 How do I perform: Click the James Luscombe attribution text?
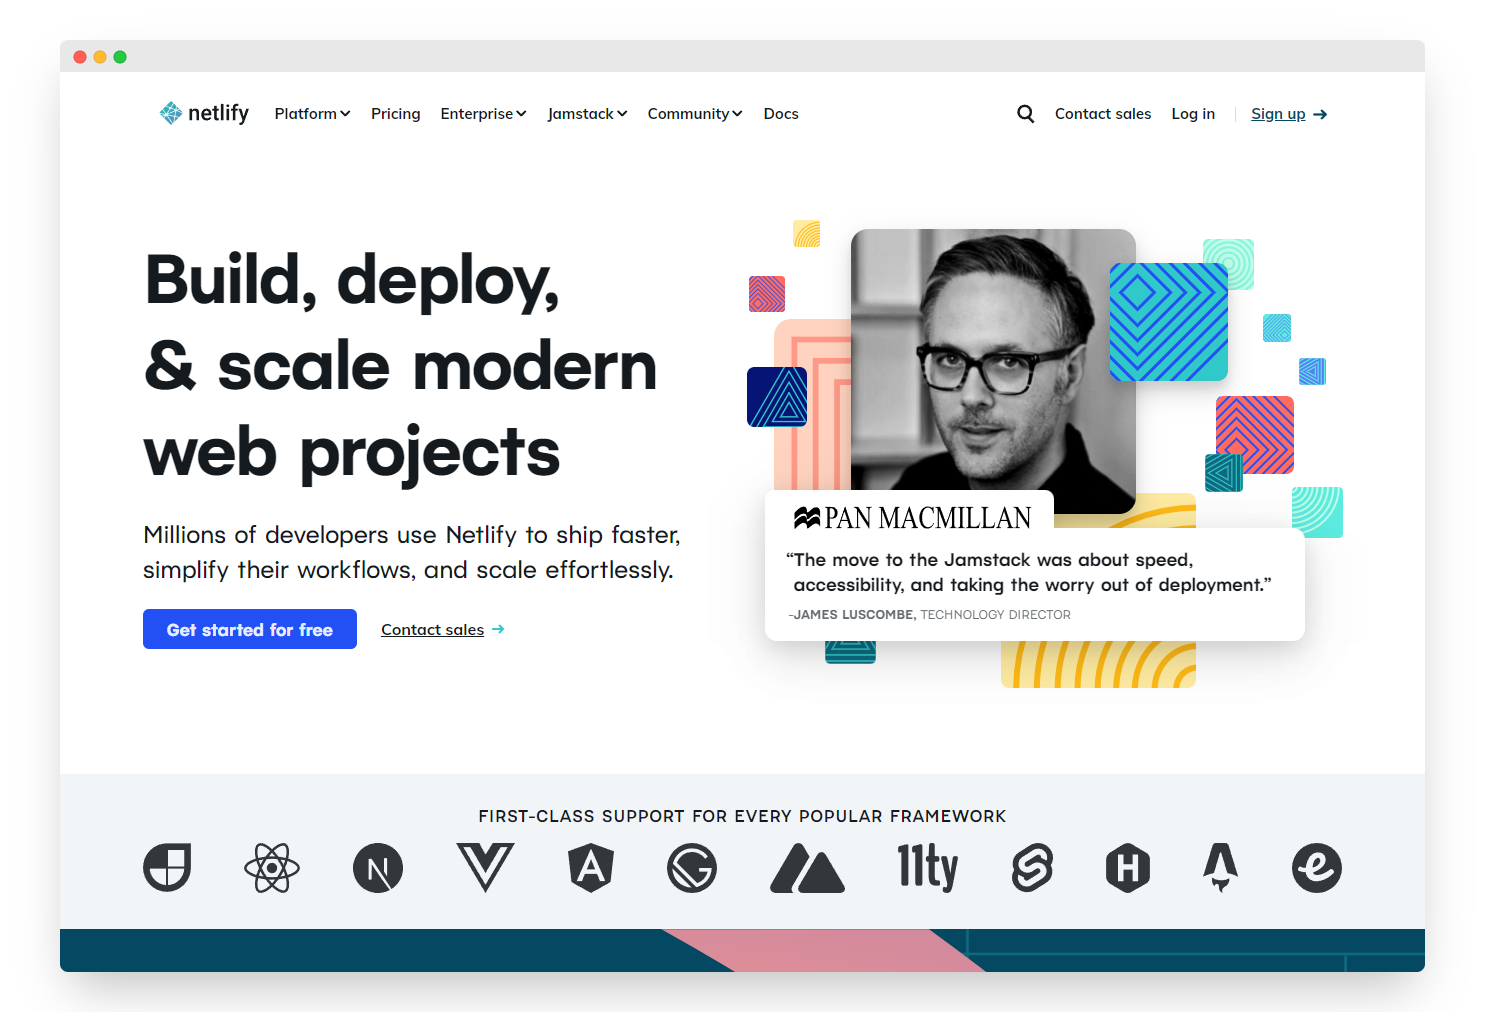(x=930, y=615)
